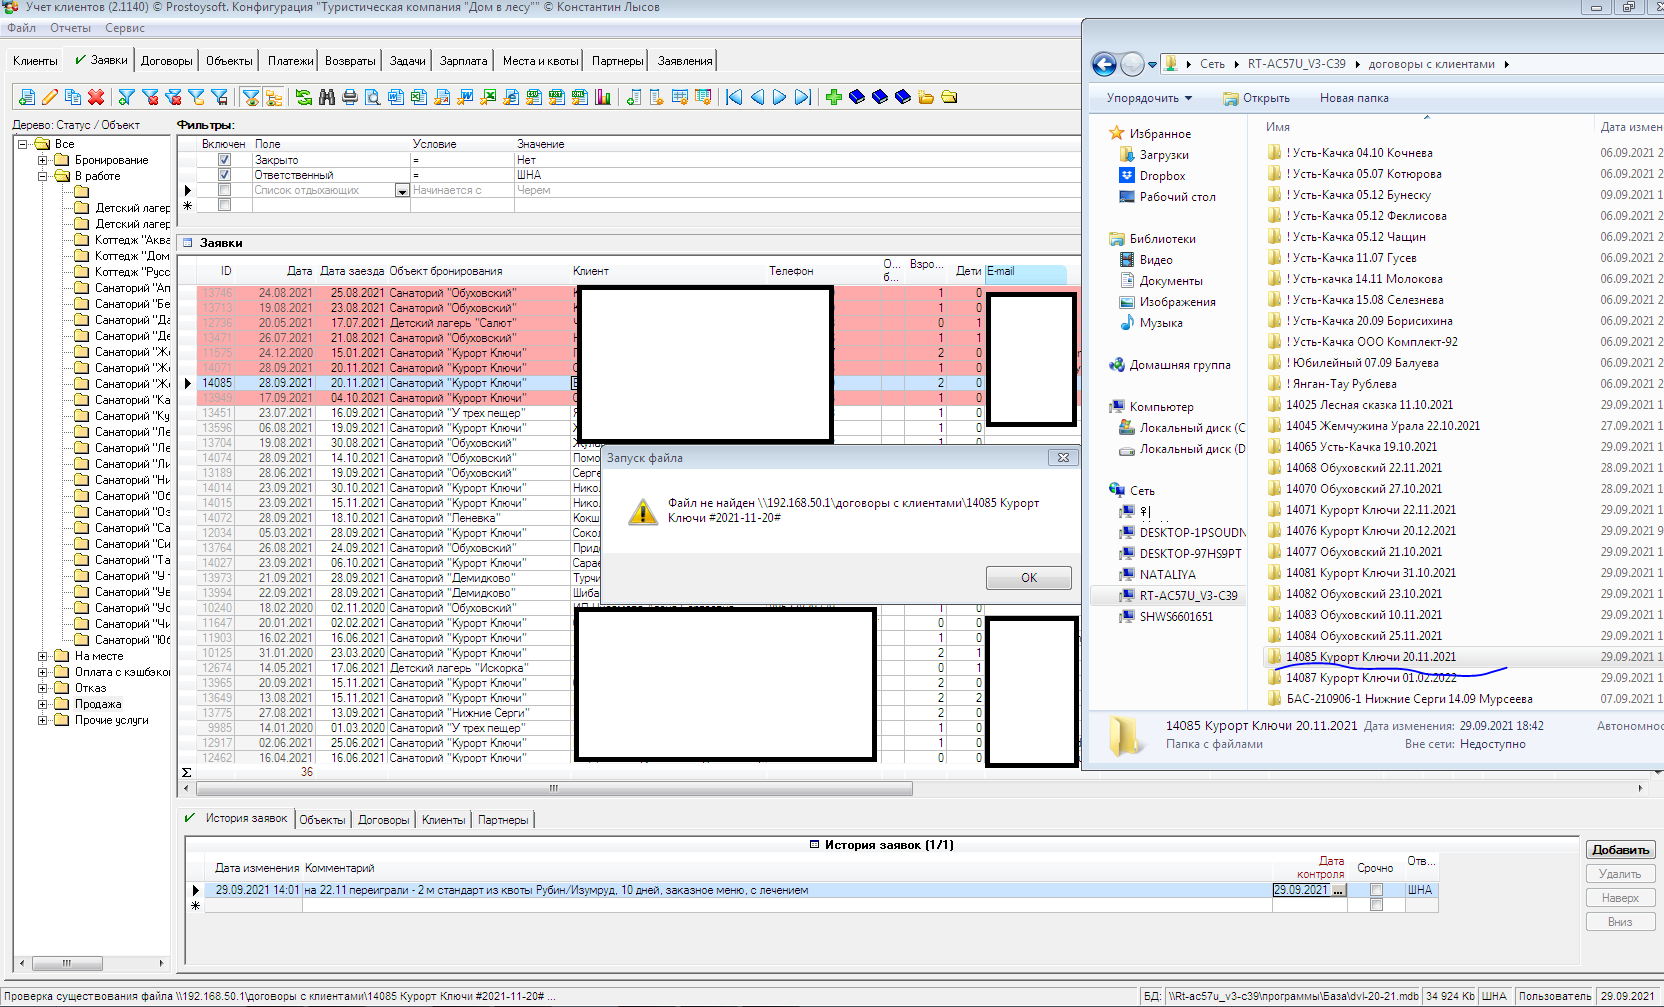The width and height of the screenshot is (1664, 1007).
Task: Expand the 'Отказ' node in the status tree
Action: click(41, 687)
